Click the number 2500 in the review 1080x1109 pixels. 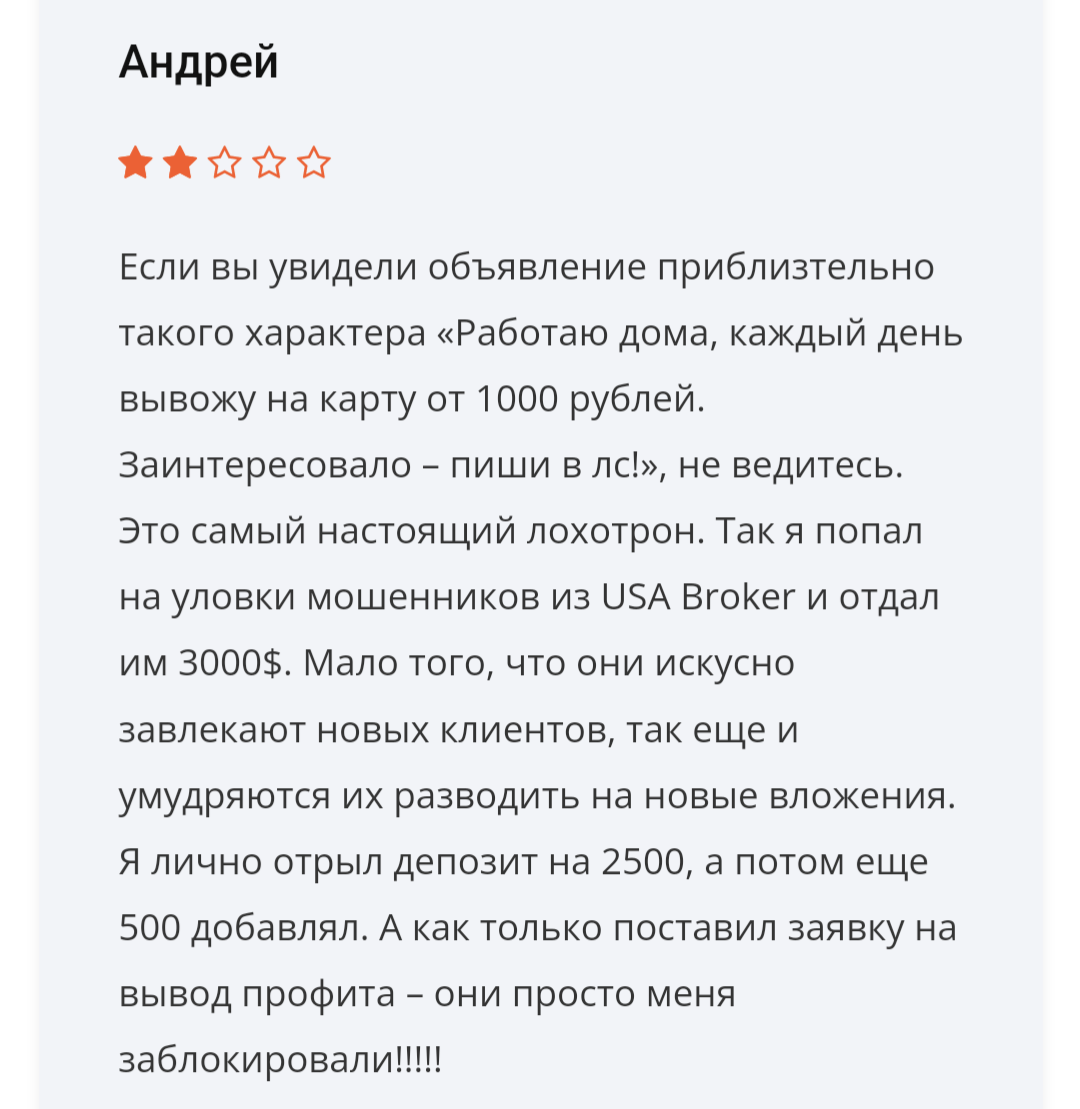pos(643,861)
